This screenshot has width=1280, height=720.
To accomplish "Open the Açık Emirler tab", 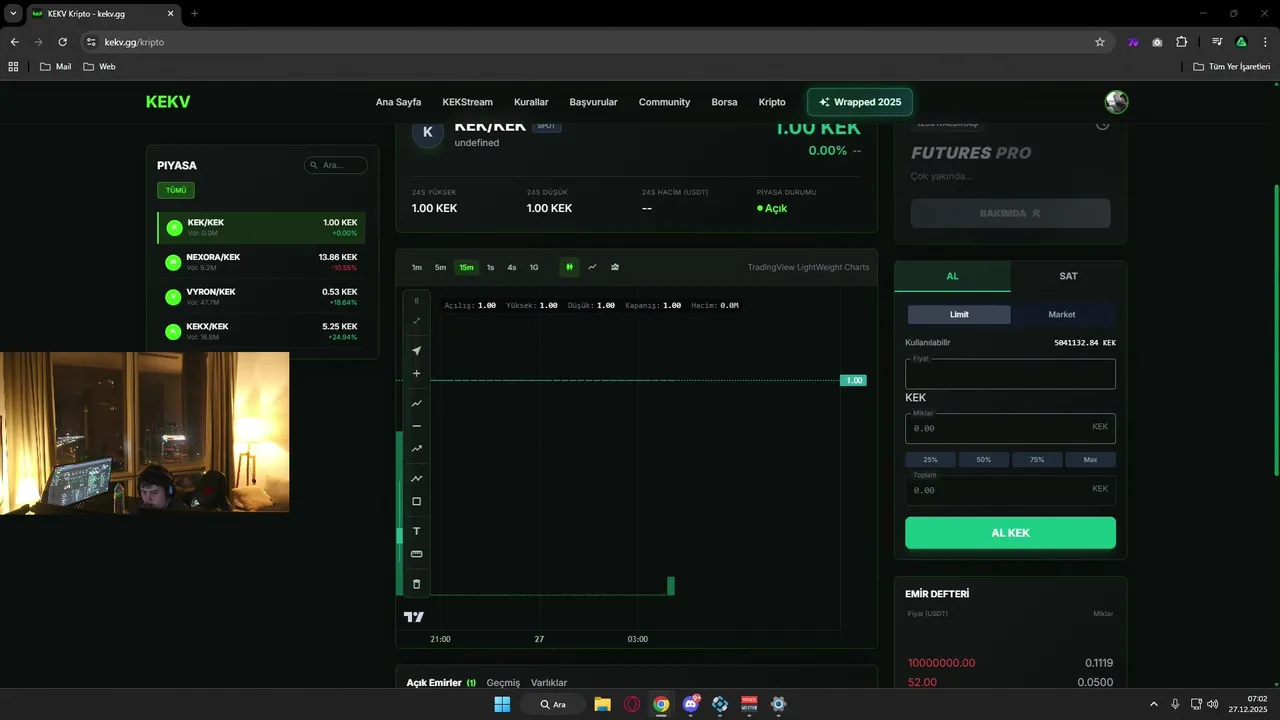I will click(x=441, y=683).
